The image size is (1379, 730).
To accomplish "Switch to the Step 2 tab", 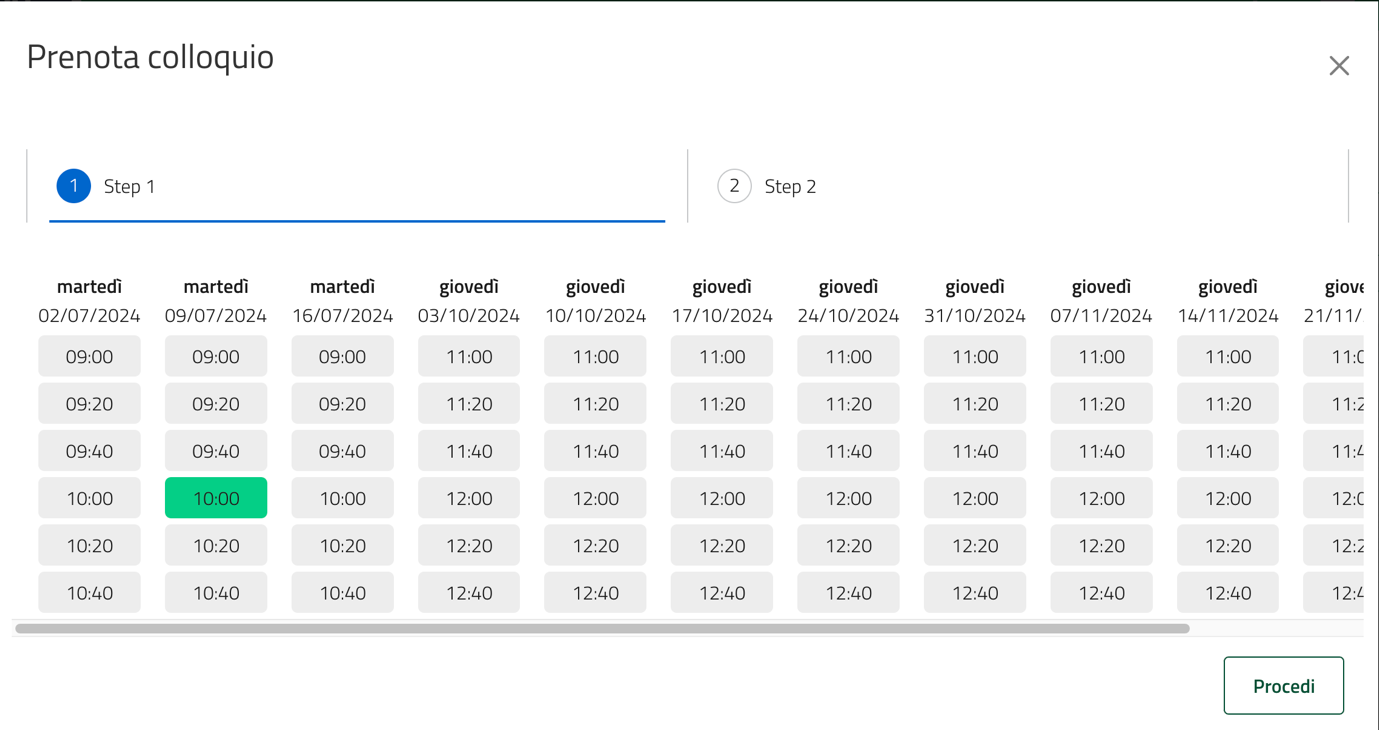I will click(790, 187).
